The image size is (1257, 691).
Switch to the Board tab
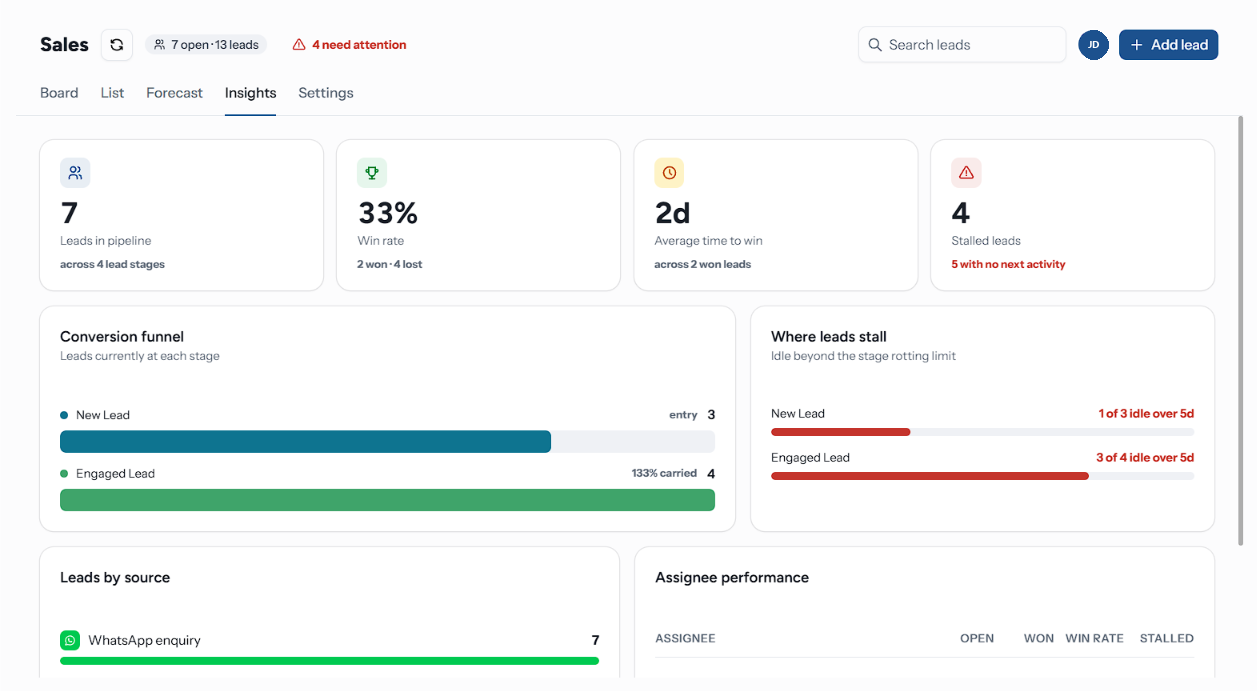click(59, 93)
